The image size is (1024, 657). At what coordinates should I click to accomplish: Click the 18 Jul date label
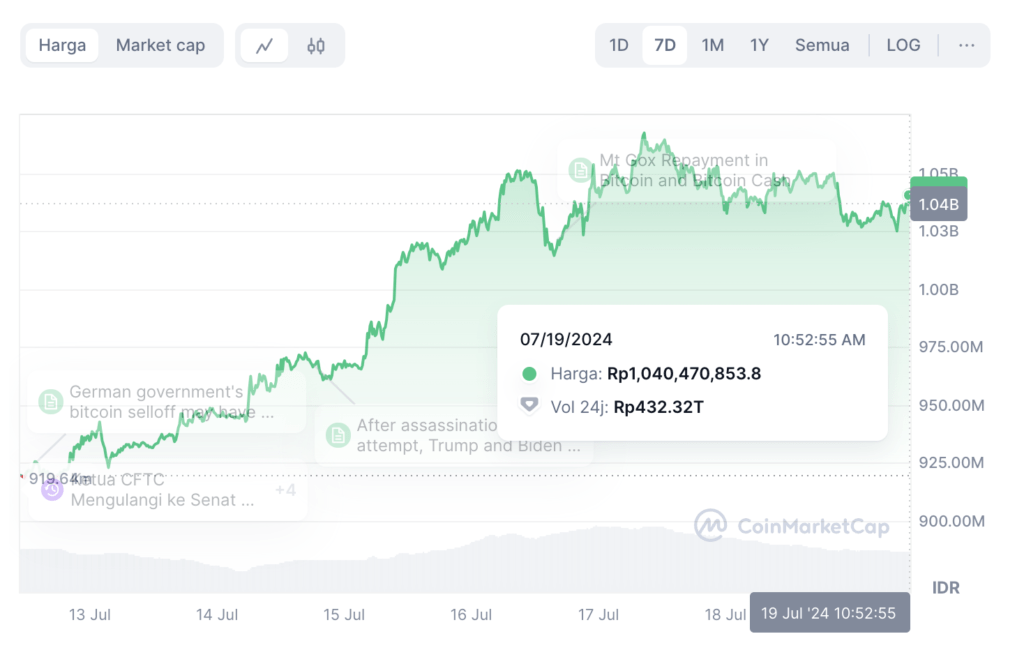[x=725, y=615]
